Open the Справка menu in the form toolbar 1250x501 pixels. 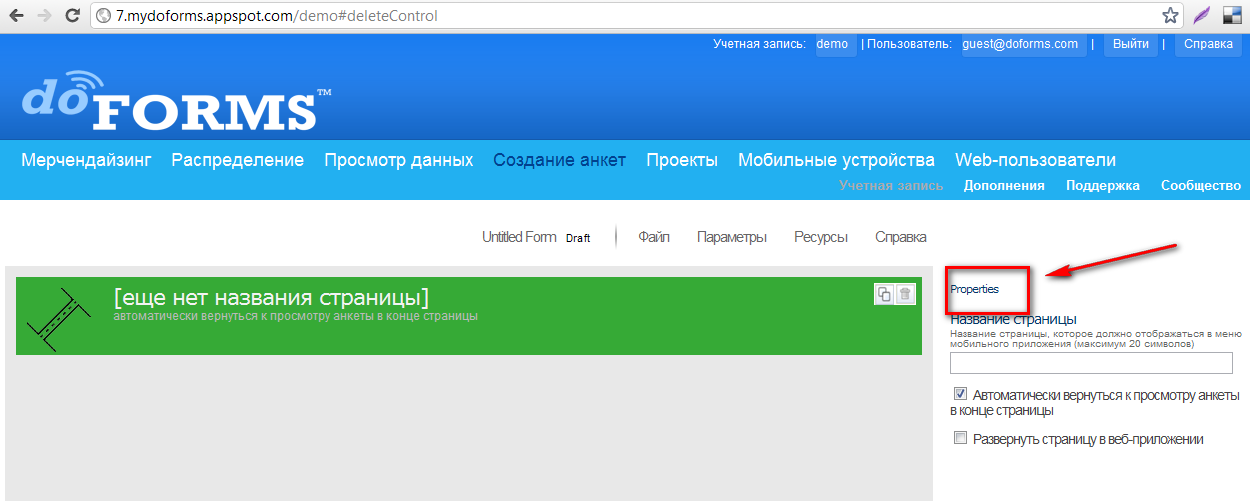tap(900, 237)
